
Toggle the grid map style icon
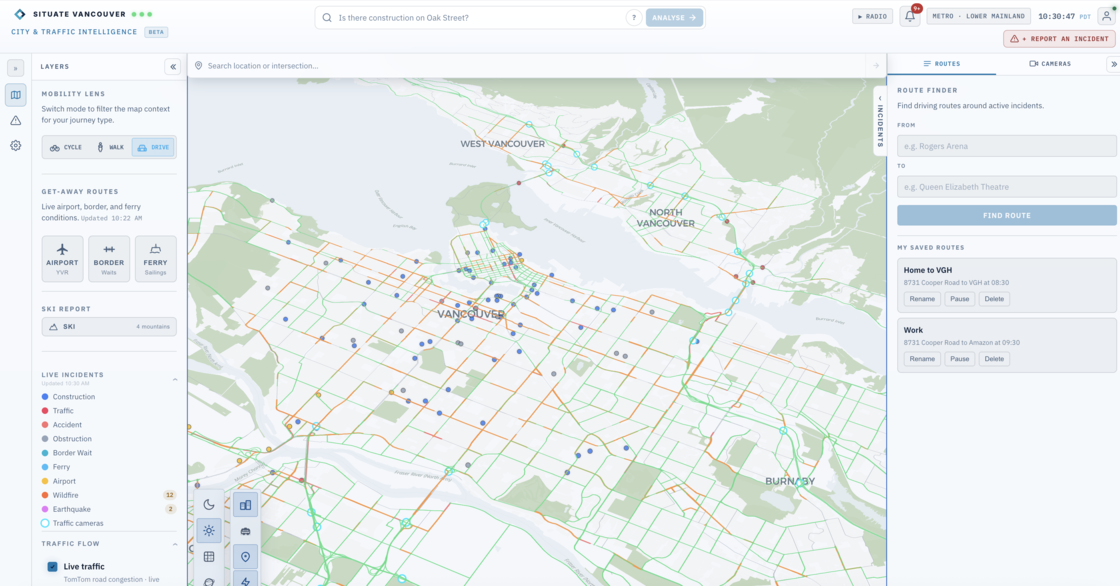point(209,557)
